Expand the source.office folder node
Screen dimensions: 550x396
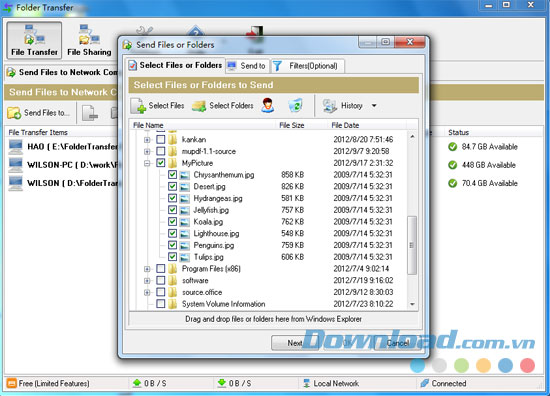click(x=147, y=292)
